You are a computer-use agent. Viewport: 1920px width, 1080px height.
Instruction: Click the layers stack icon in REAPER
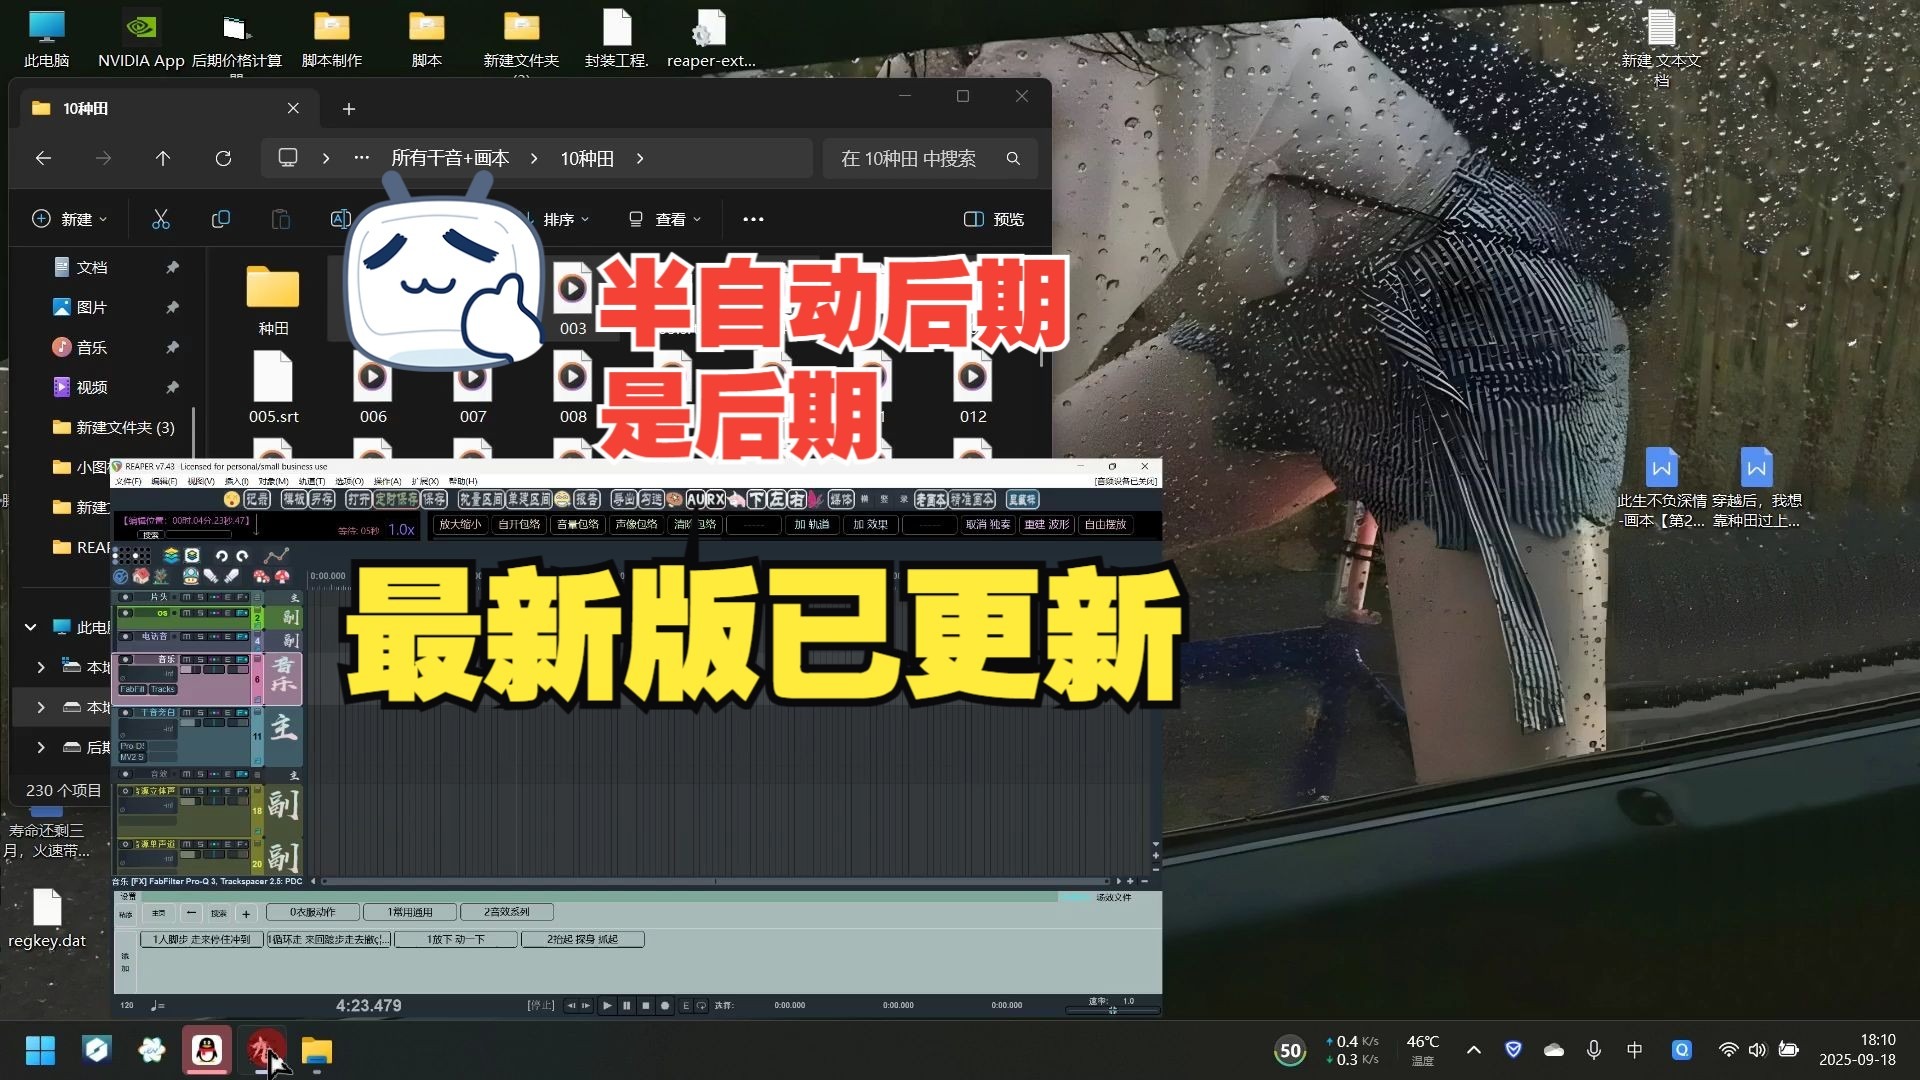pyautogui.click(x=171, y=556)
